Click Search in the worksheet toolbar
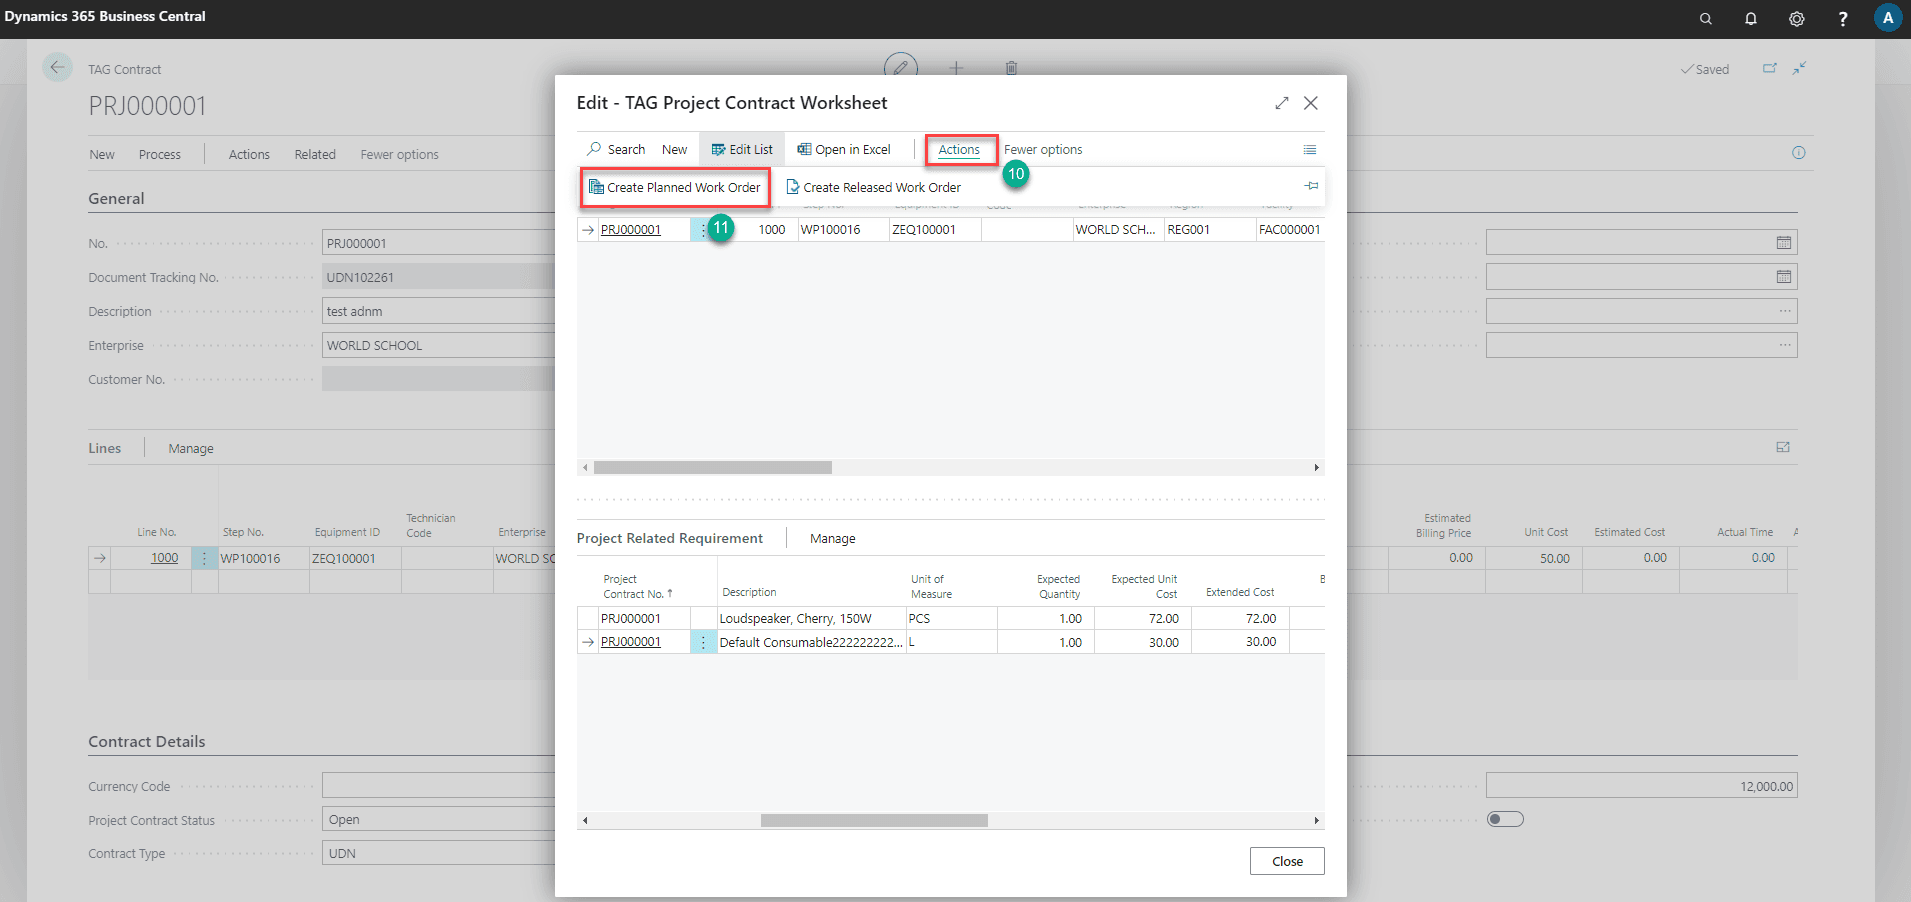This screenshot has width=1911, height=902. pos(617,150)
